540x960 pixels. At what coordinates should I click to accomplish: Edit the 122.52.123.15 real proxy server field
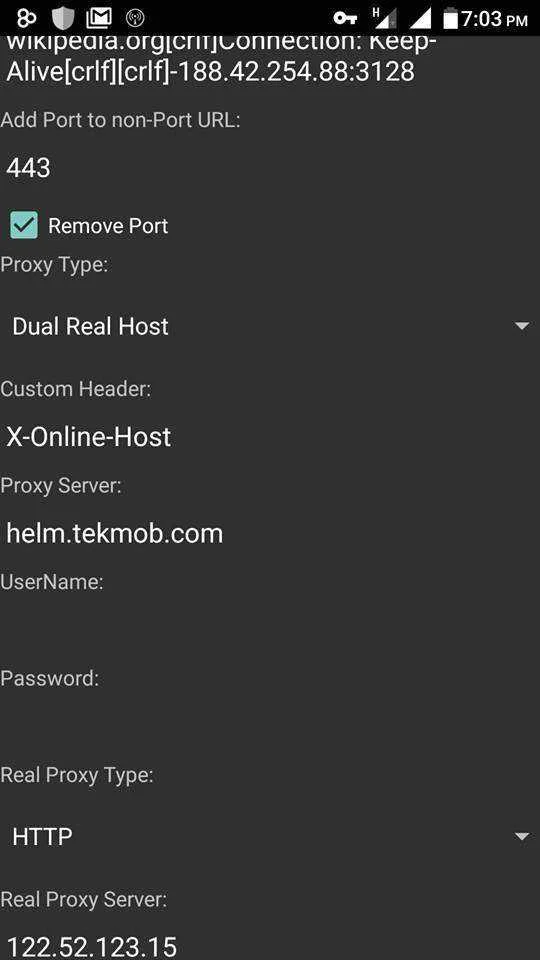coord(270,946)
